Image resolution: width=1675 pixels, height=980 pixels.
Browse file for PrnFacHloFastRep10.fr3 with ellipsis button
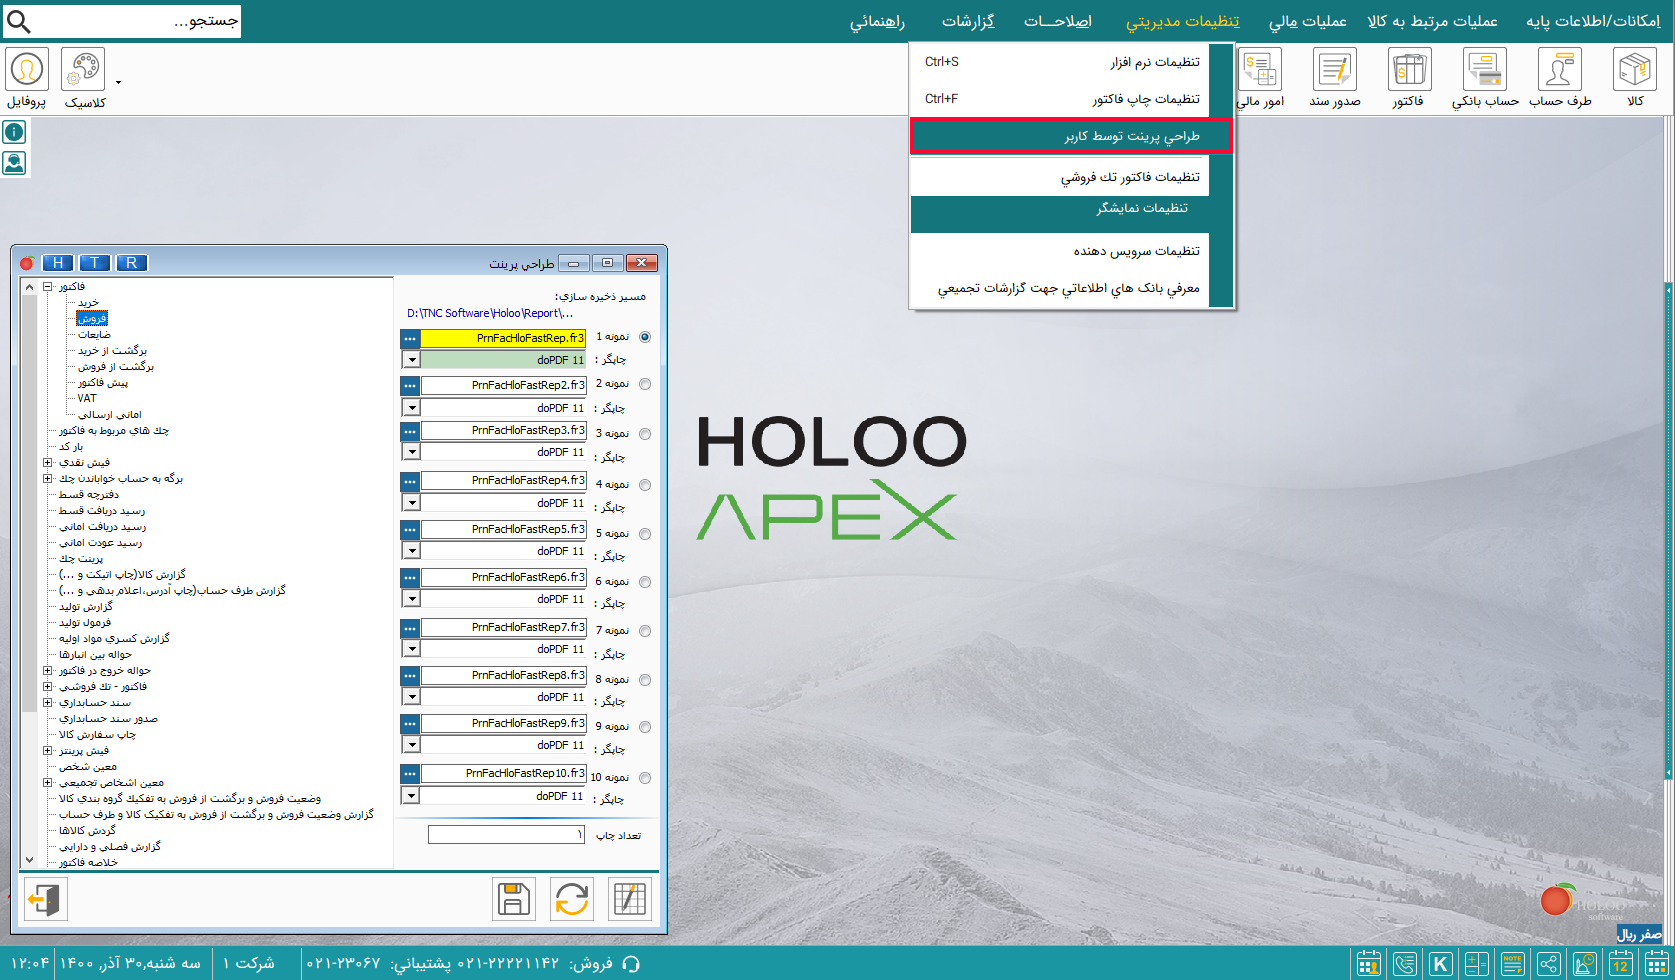tap(410, 774)
